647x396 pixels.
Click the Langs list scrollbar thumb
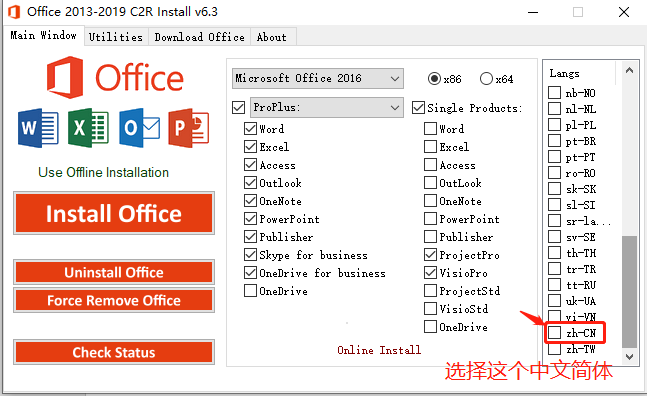pyautogui.click(x=629, y=292)
